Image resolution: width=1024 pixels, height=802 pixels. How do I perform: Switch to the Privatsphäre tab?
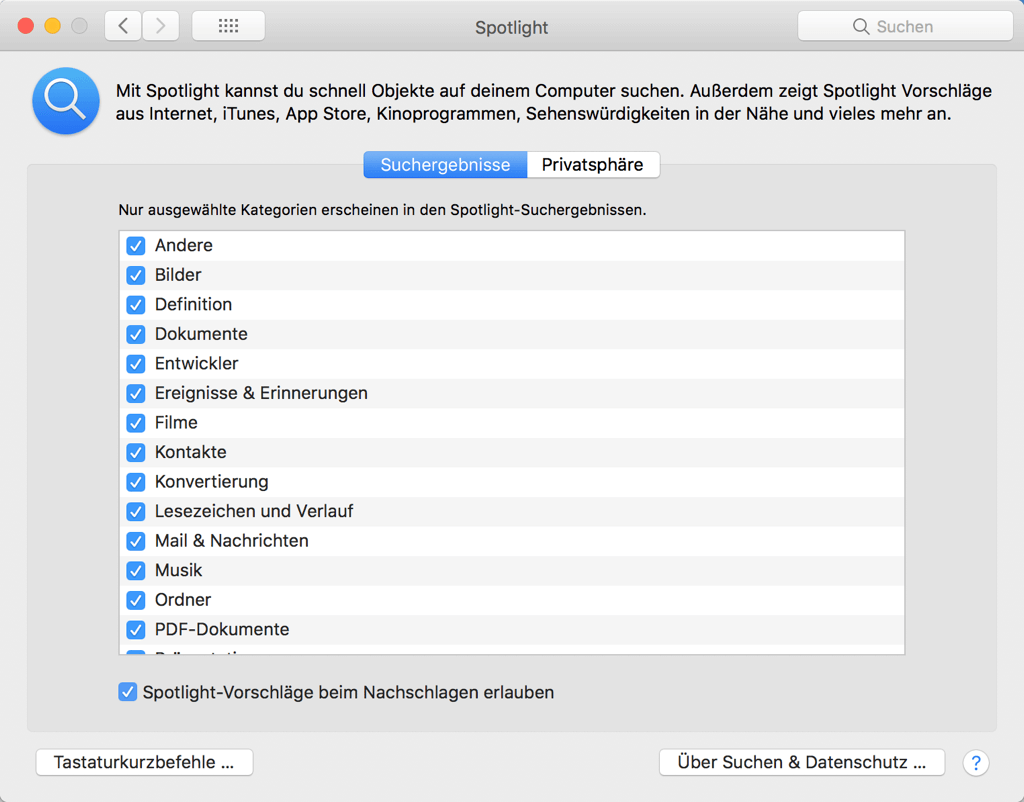coord(593,165)
